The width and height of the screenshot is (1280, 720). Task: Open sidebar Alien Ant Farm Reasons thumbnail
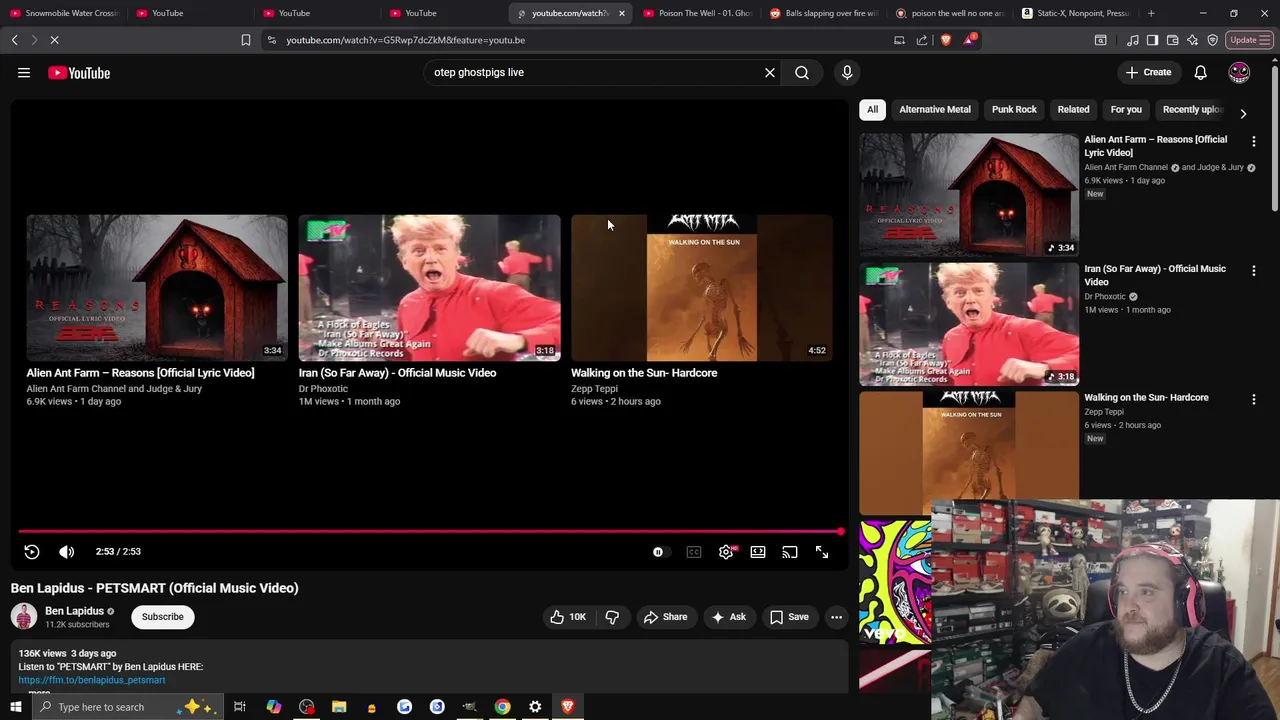click(969, 195)
